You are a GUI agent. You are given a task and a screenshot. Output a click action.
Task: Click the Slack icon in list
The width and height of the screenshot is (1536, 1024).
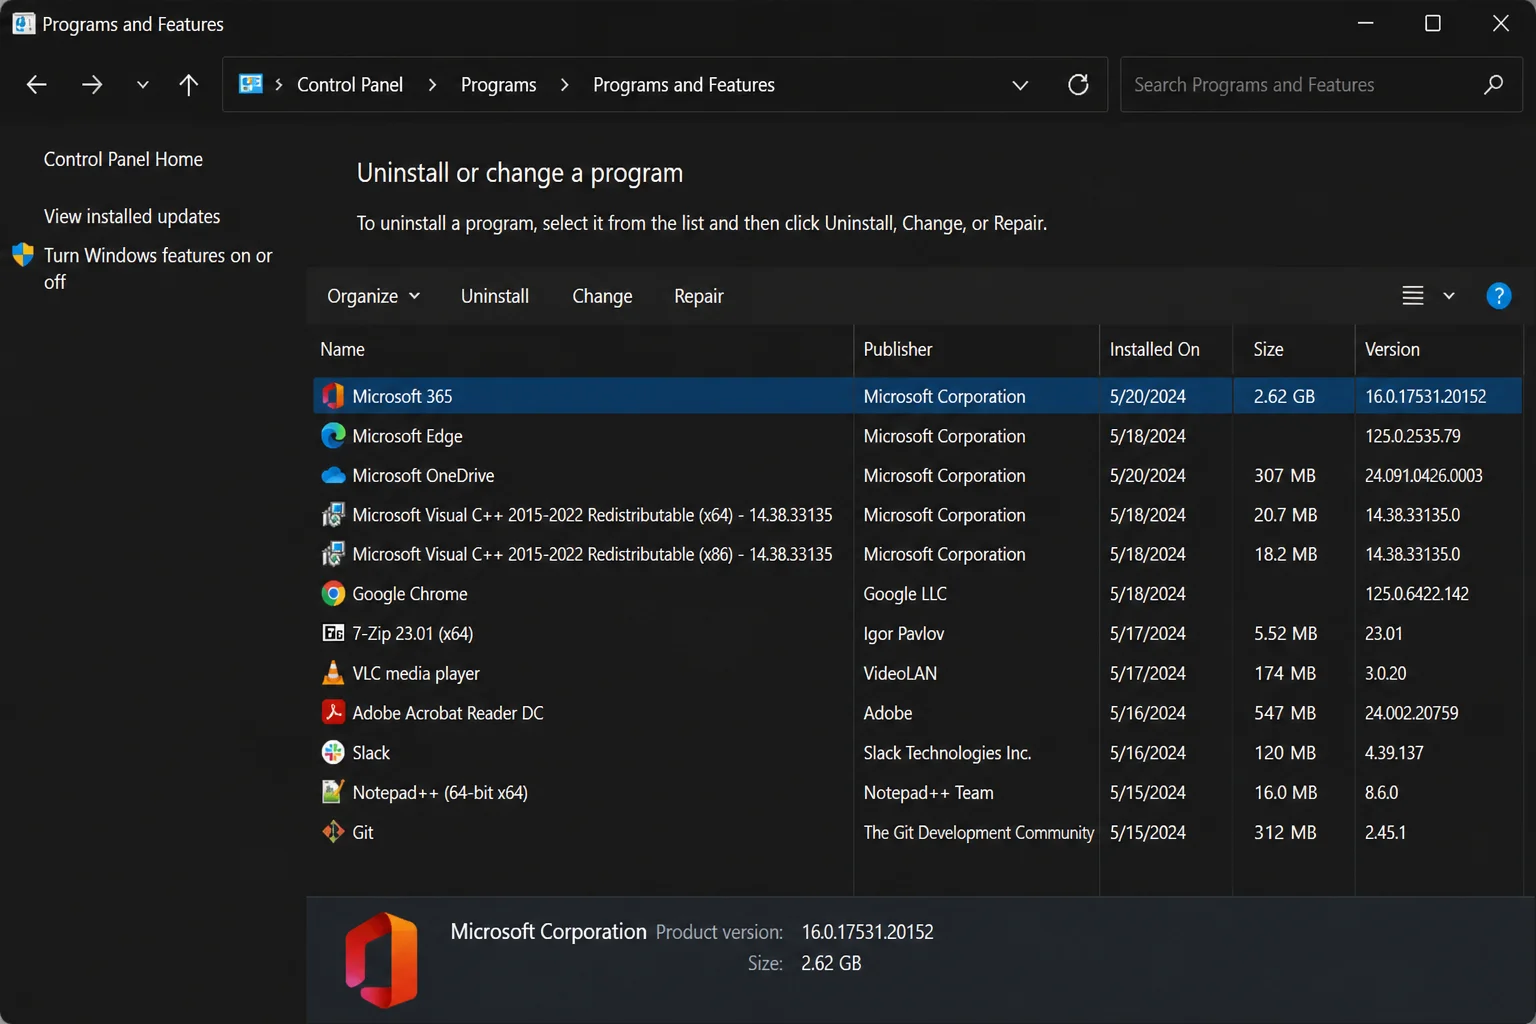tap(333, 752)
